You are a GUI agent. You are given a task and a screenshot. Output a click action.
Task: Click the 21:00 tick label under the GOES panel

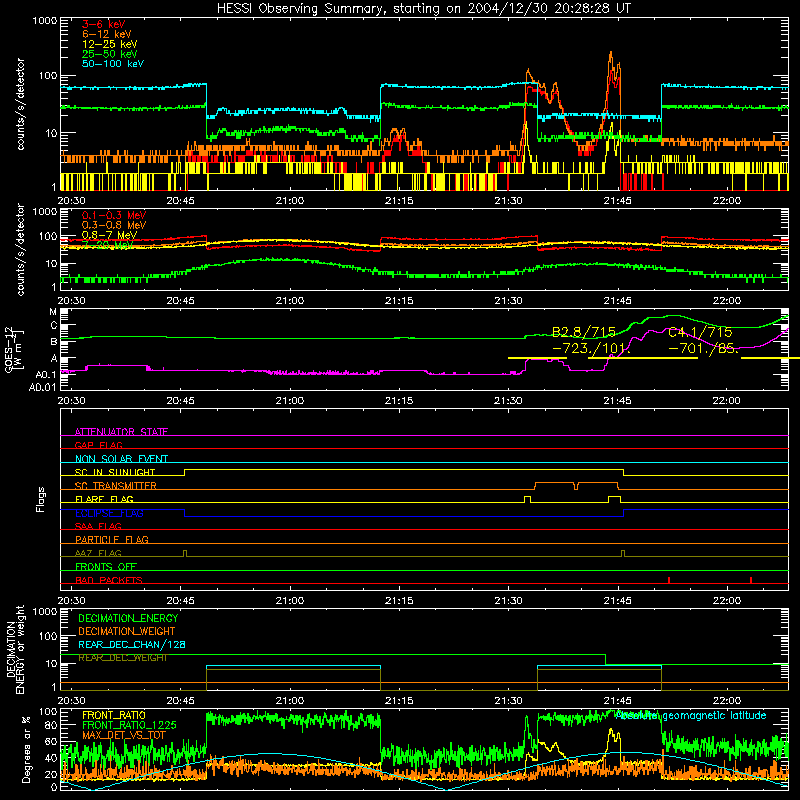tap(290, 401)
